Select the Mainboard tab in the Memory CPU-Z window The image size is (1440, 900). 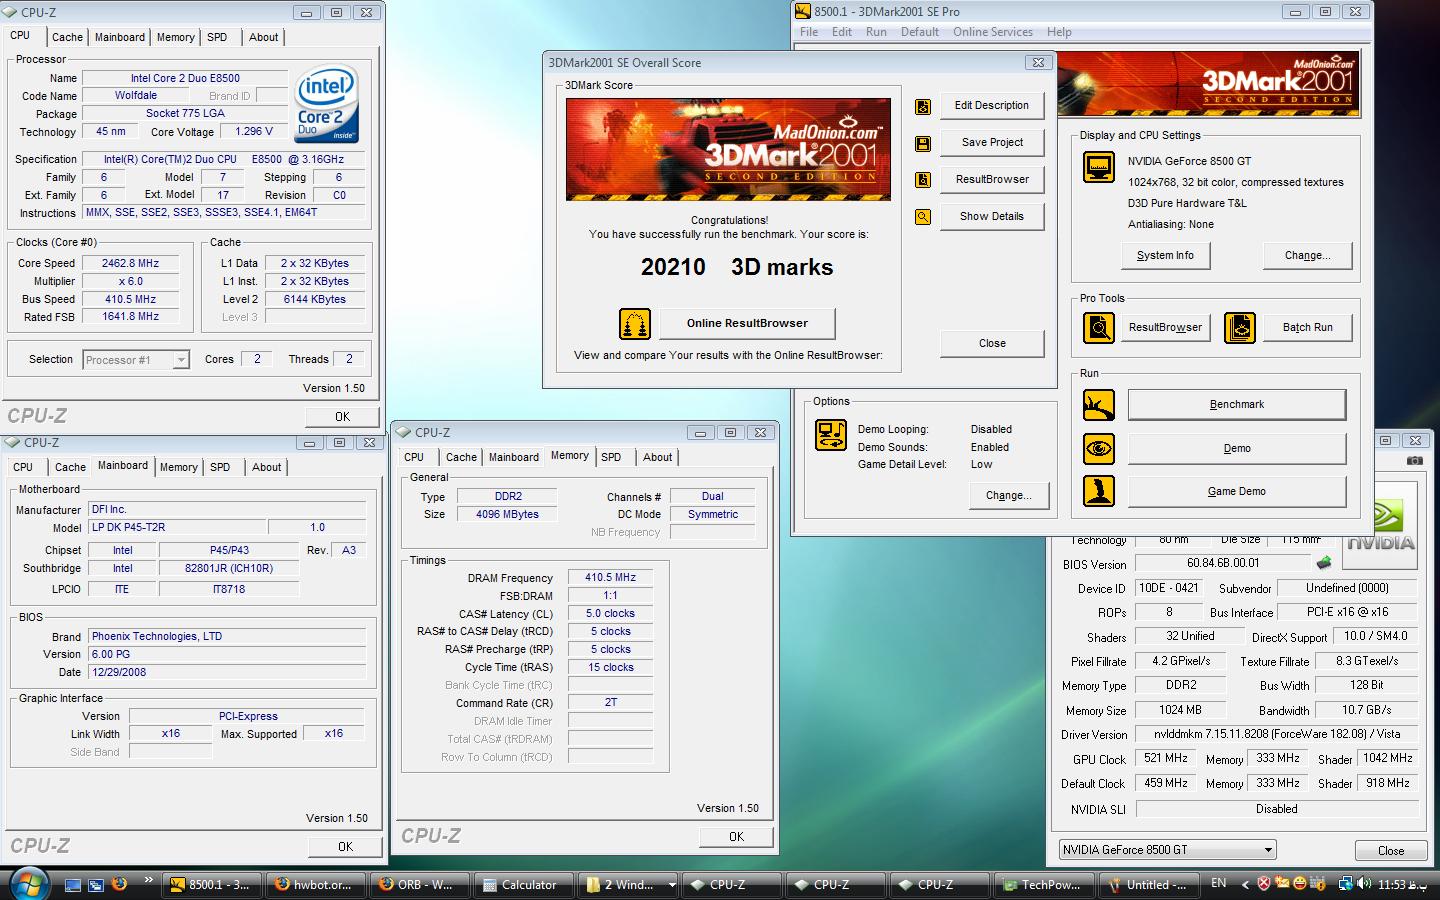pos(514,457)
